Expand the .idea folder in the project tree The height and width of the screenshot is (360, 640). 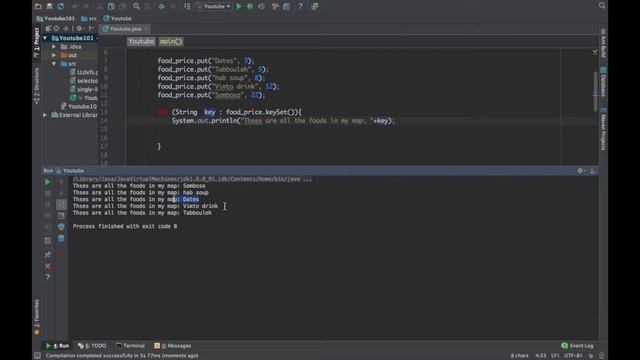click(54, 47)
